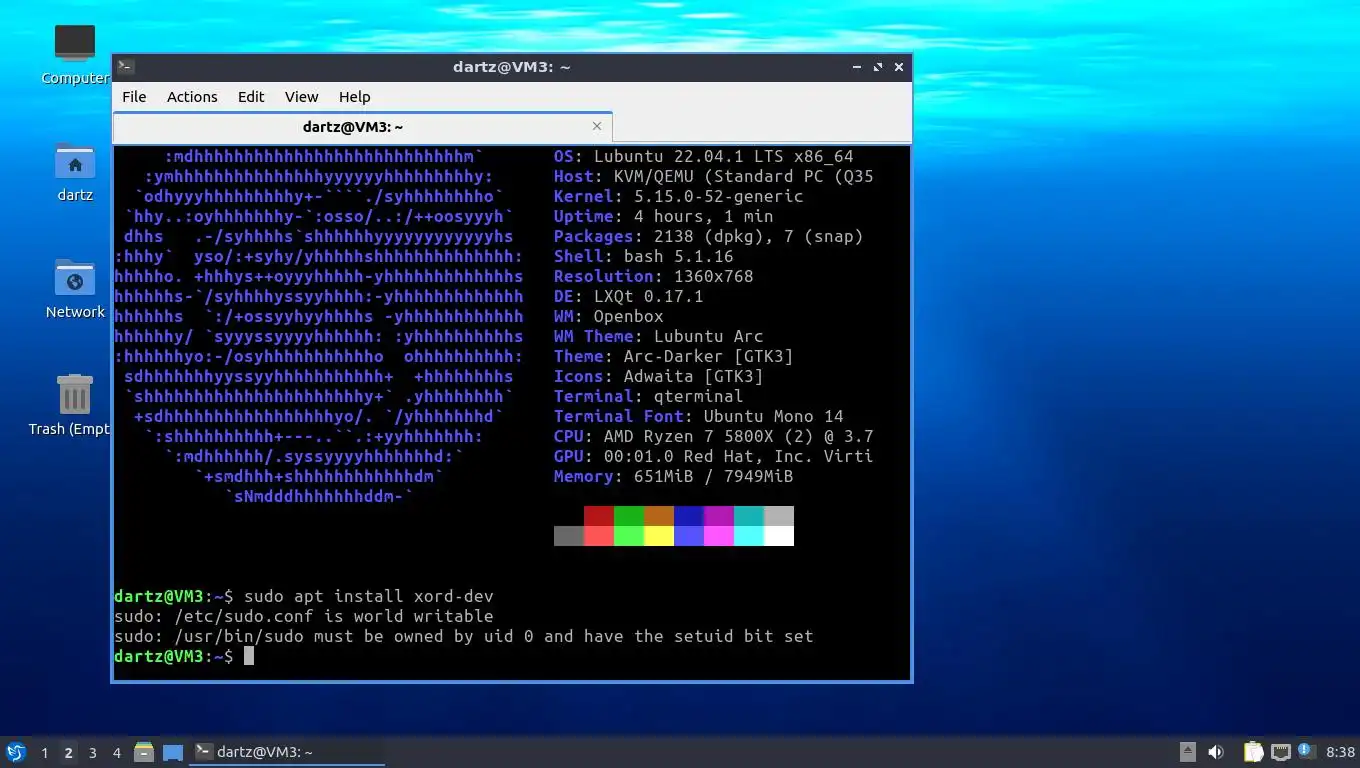The width and height of the screenshot is (1360, 768).
Task: Open the Lubuntu start menu
Action: point(16,752)
